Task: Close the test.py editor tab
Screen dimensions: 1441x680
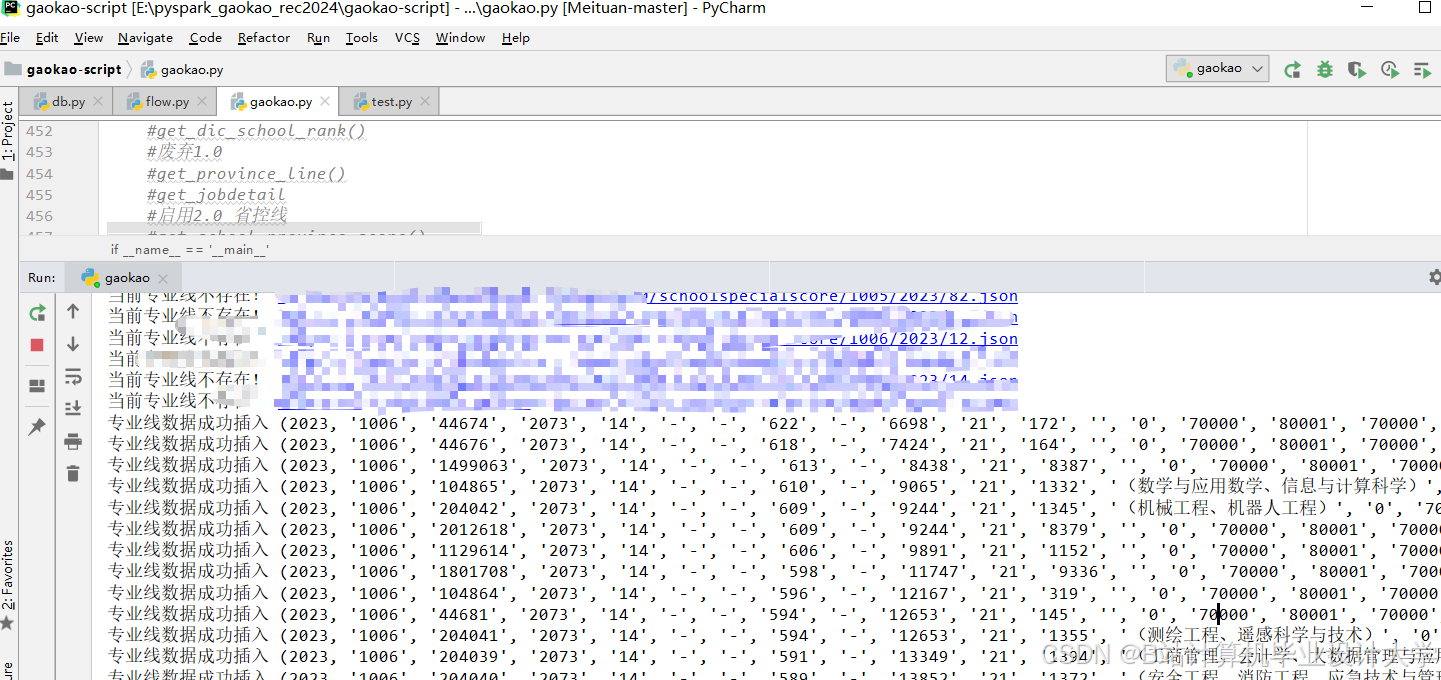Action: 425,102
